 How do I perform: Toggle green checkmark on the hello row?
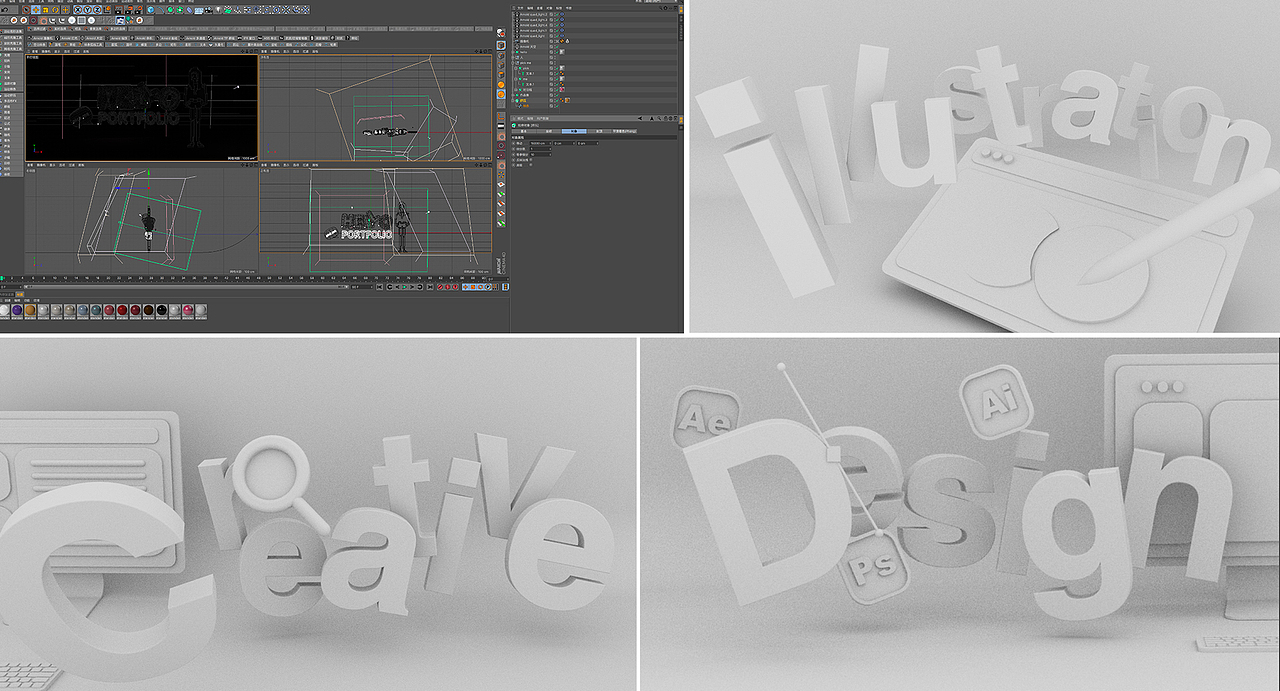tap(557, 52)
